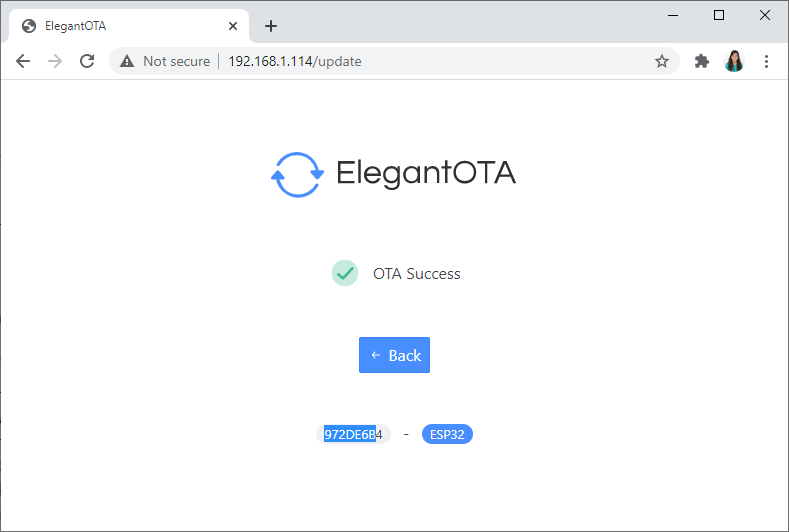Go back with the browser back arrow

(x=23, y=61)
